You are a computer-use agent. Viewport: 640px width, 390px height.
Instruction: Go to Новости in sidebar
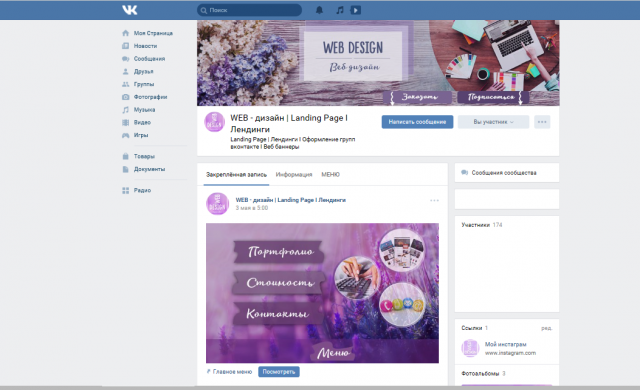[145, 46]
